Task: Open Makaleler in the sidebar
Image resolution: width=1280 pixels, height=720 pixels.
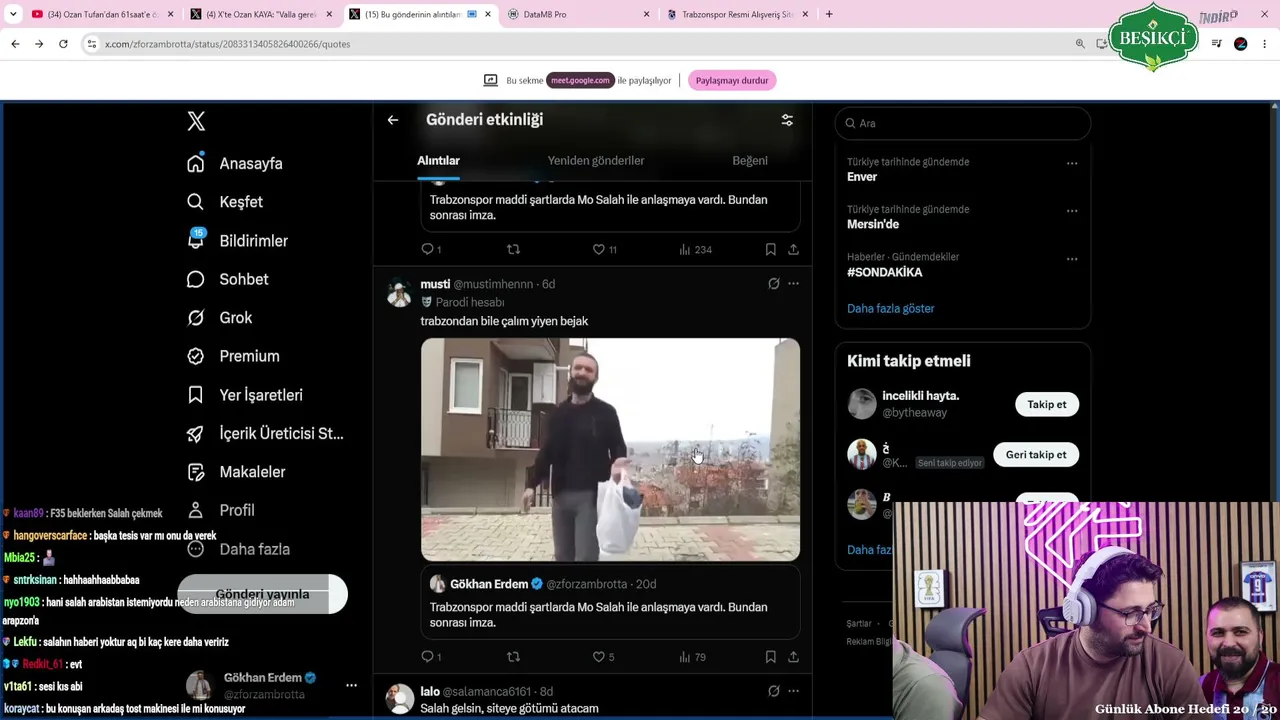Action: pos(236,472)
